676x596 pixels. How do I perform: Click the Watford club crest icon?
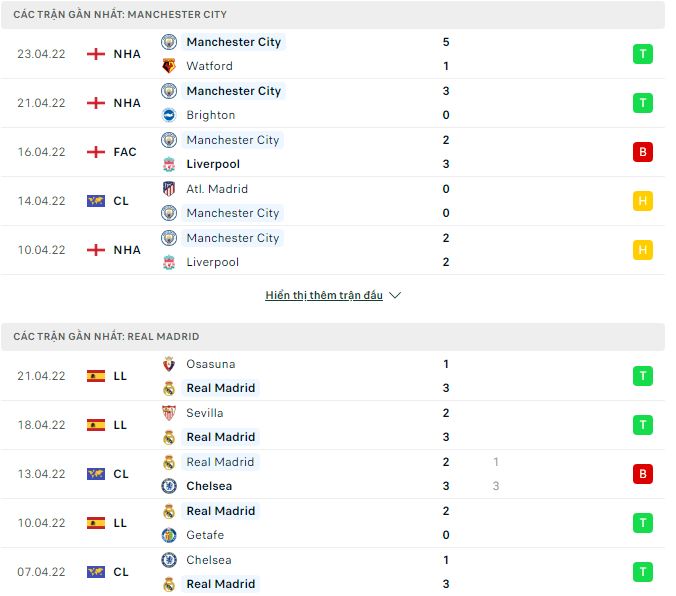tap(169, 66)
